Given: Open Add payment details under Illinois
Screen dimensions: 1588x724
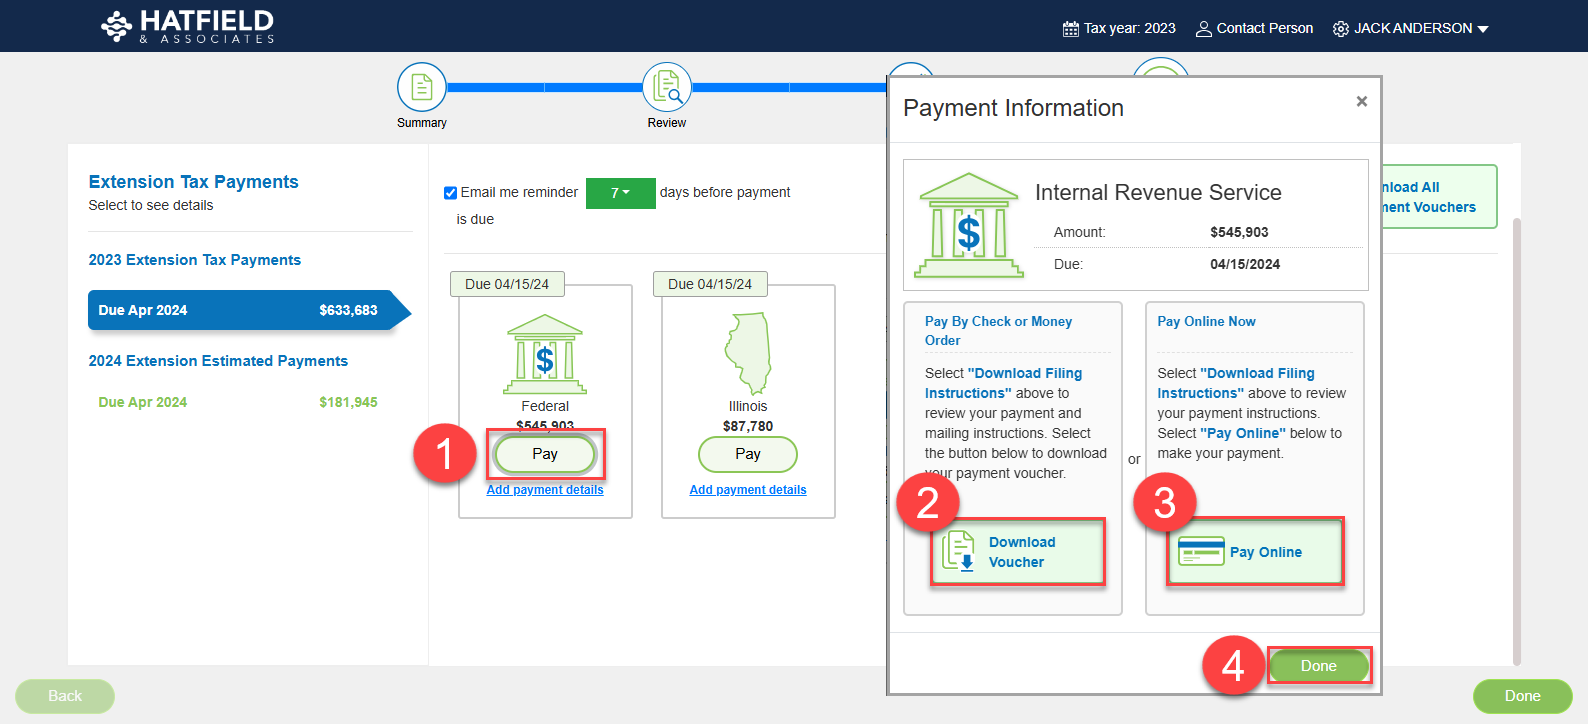Looking at the screenshot, I should [748, 490].
